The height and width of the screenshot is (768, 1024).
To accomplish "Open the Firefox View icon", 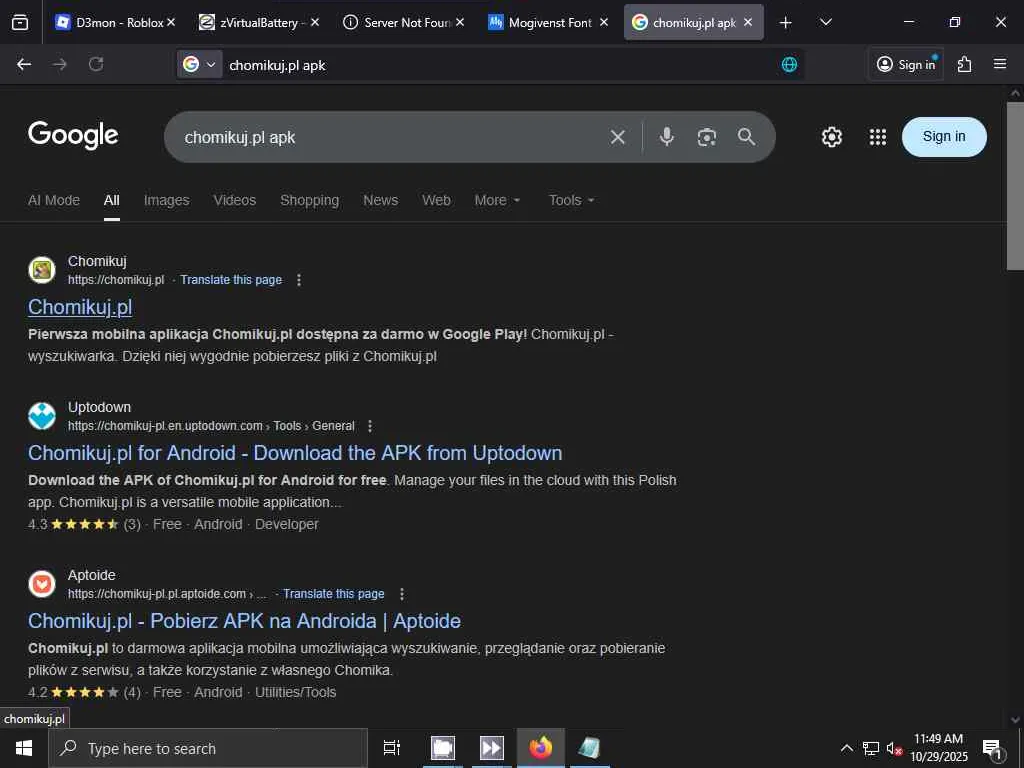I will pos(20,22).
